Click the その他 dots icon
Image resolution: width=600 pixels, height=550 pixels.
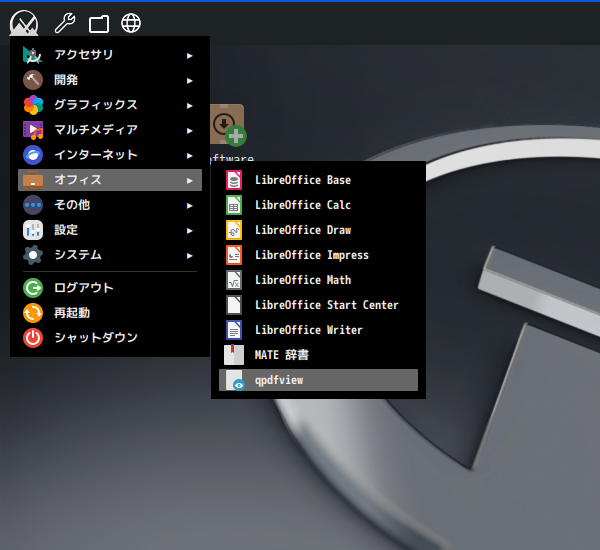33,205
